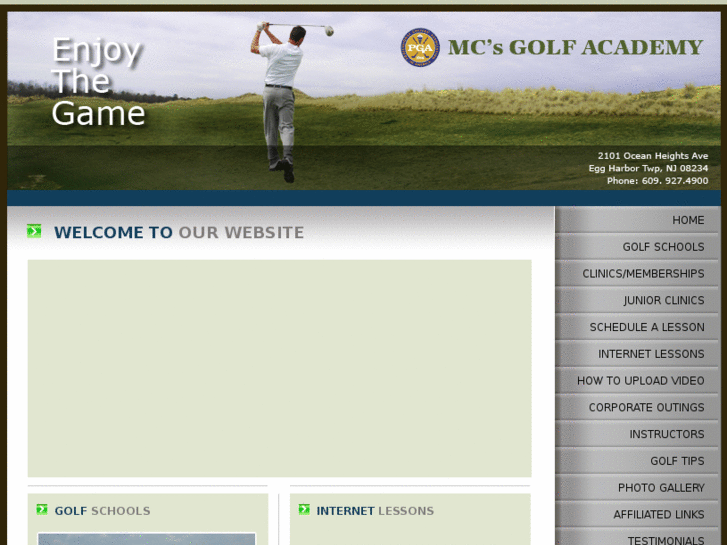Click the MC's GOLF ACADEMY title
The image size is (727, 545).
(575, 47)
